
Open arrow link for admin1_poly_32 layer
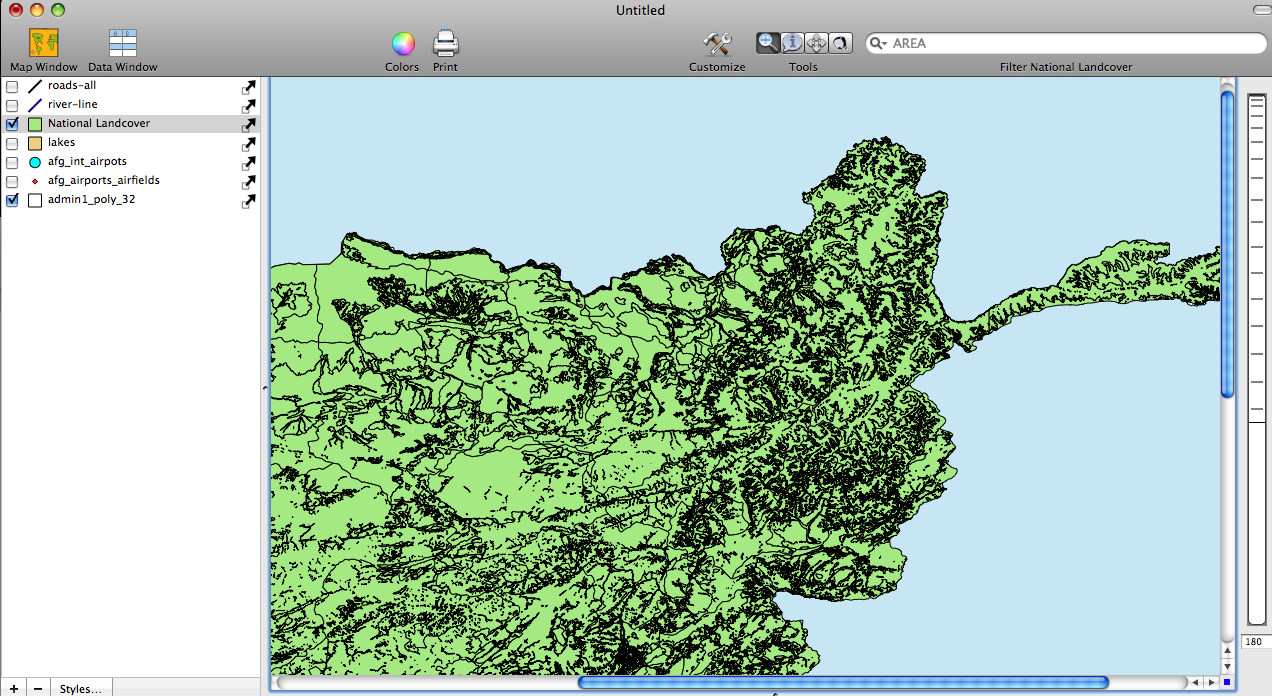point(248,200)
